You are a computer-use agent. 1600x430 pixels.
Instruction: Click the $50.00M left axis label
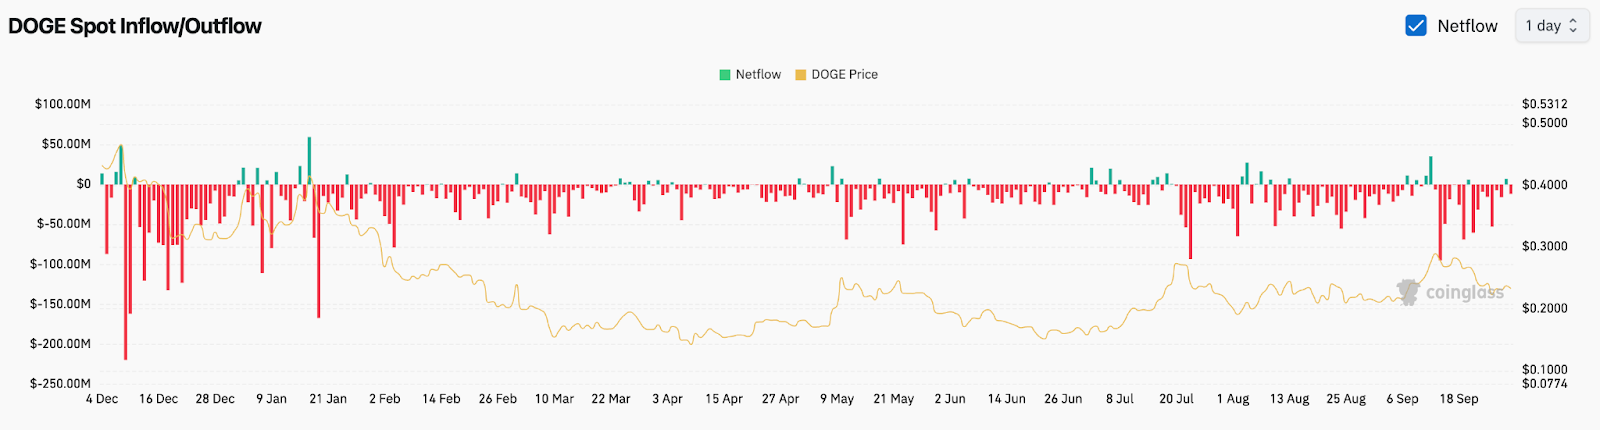(66, 144)
